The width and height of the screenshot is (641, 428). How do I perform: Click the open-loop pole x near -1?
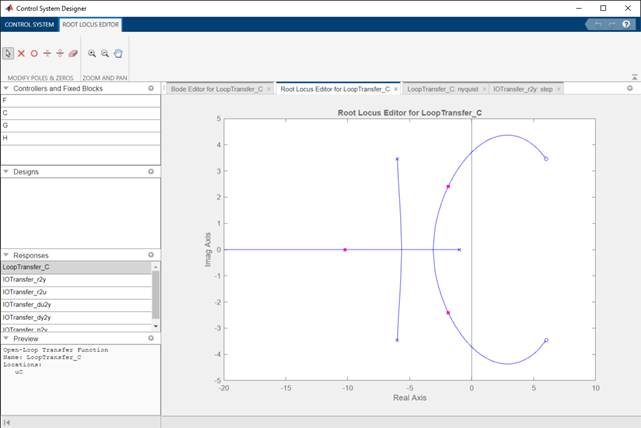pos(459,250)
